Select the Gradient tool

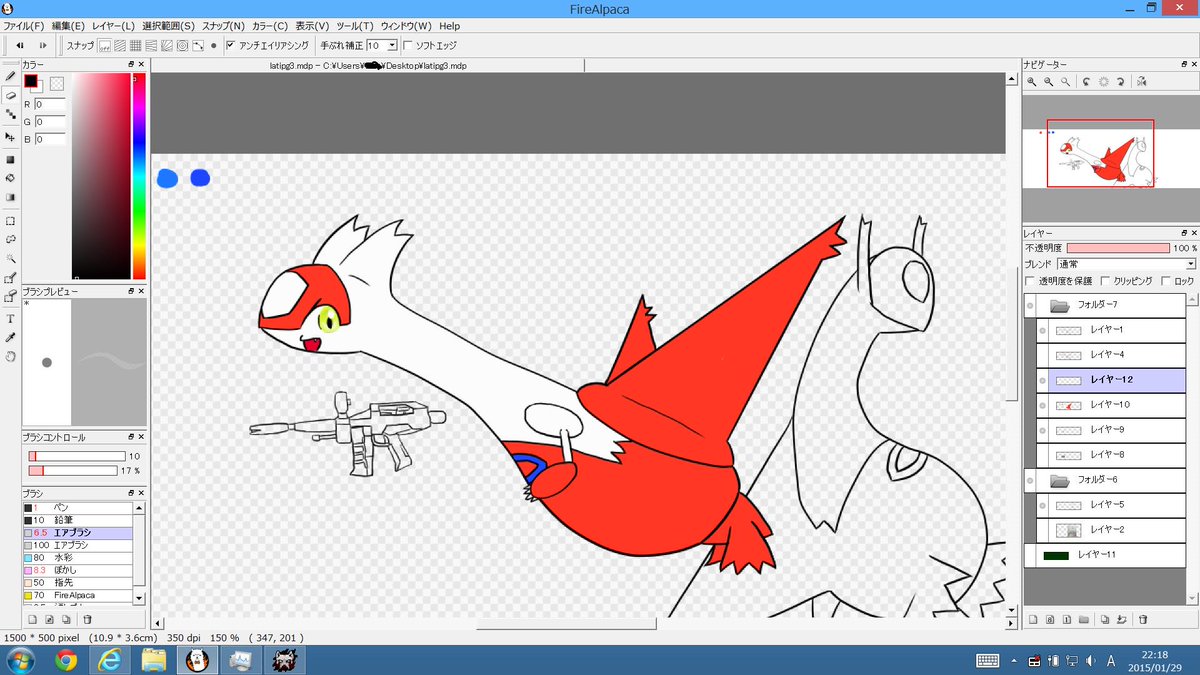[x=10, y=197]
